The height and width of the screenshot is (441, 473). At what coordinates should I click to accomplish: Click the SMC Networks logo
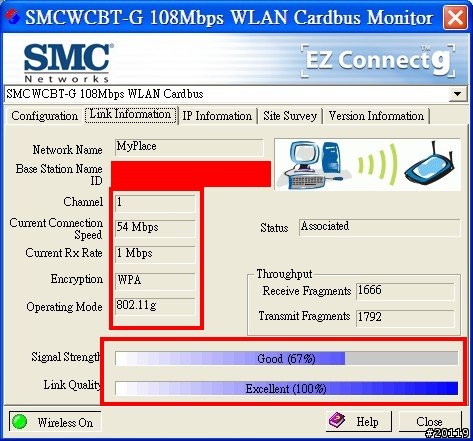pos(68,63)
